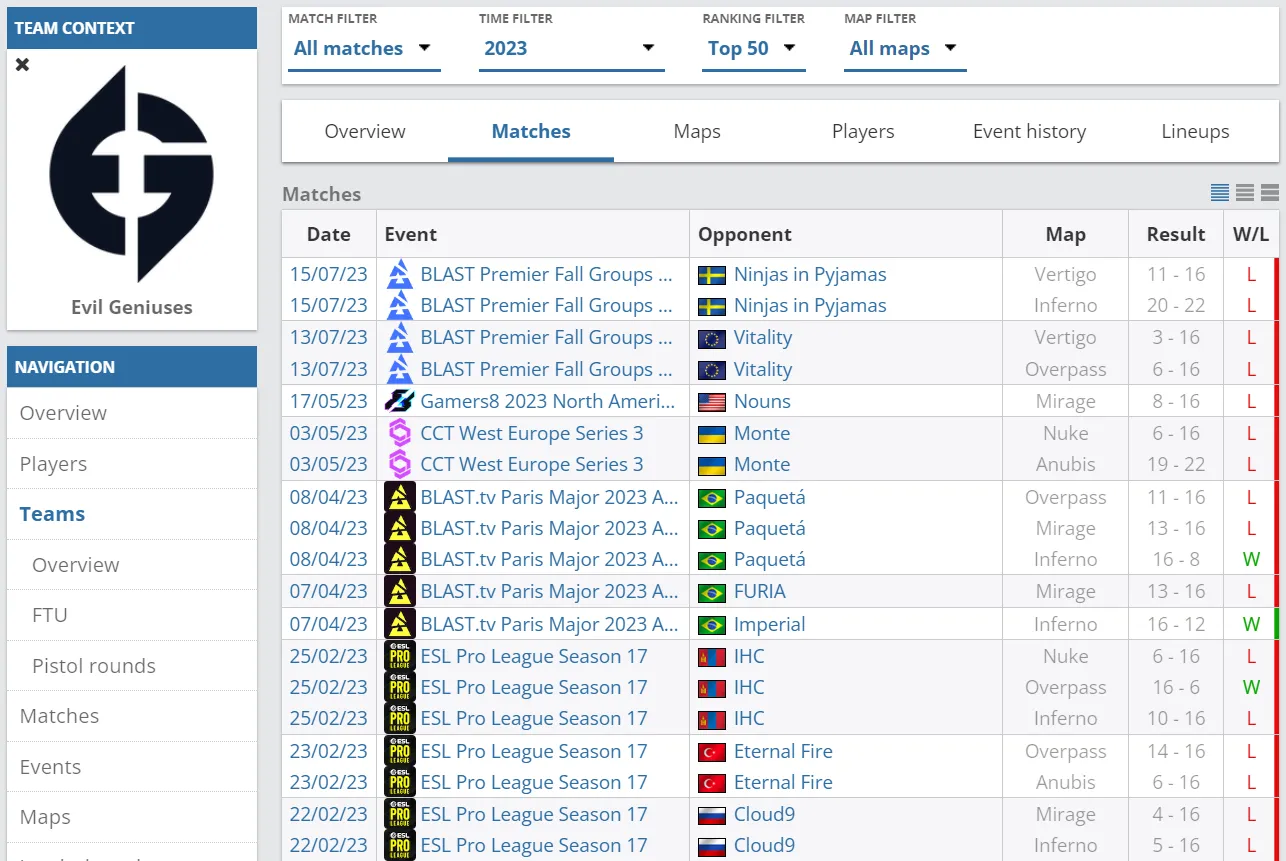Click the EU flag in the Vitality Overpass row
The width and height of the screenshot is (1286, 861).
click(712, 370)
